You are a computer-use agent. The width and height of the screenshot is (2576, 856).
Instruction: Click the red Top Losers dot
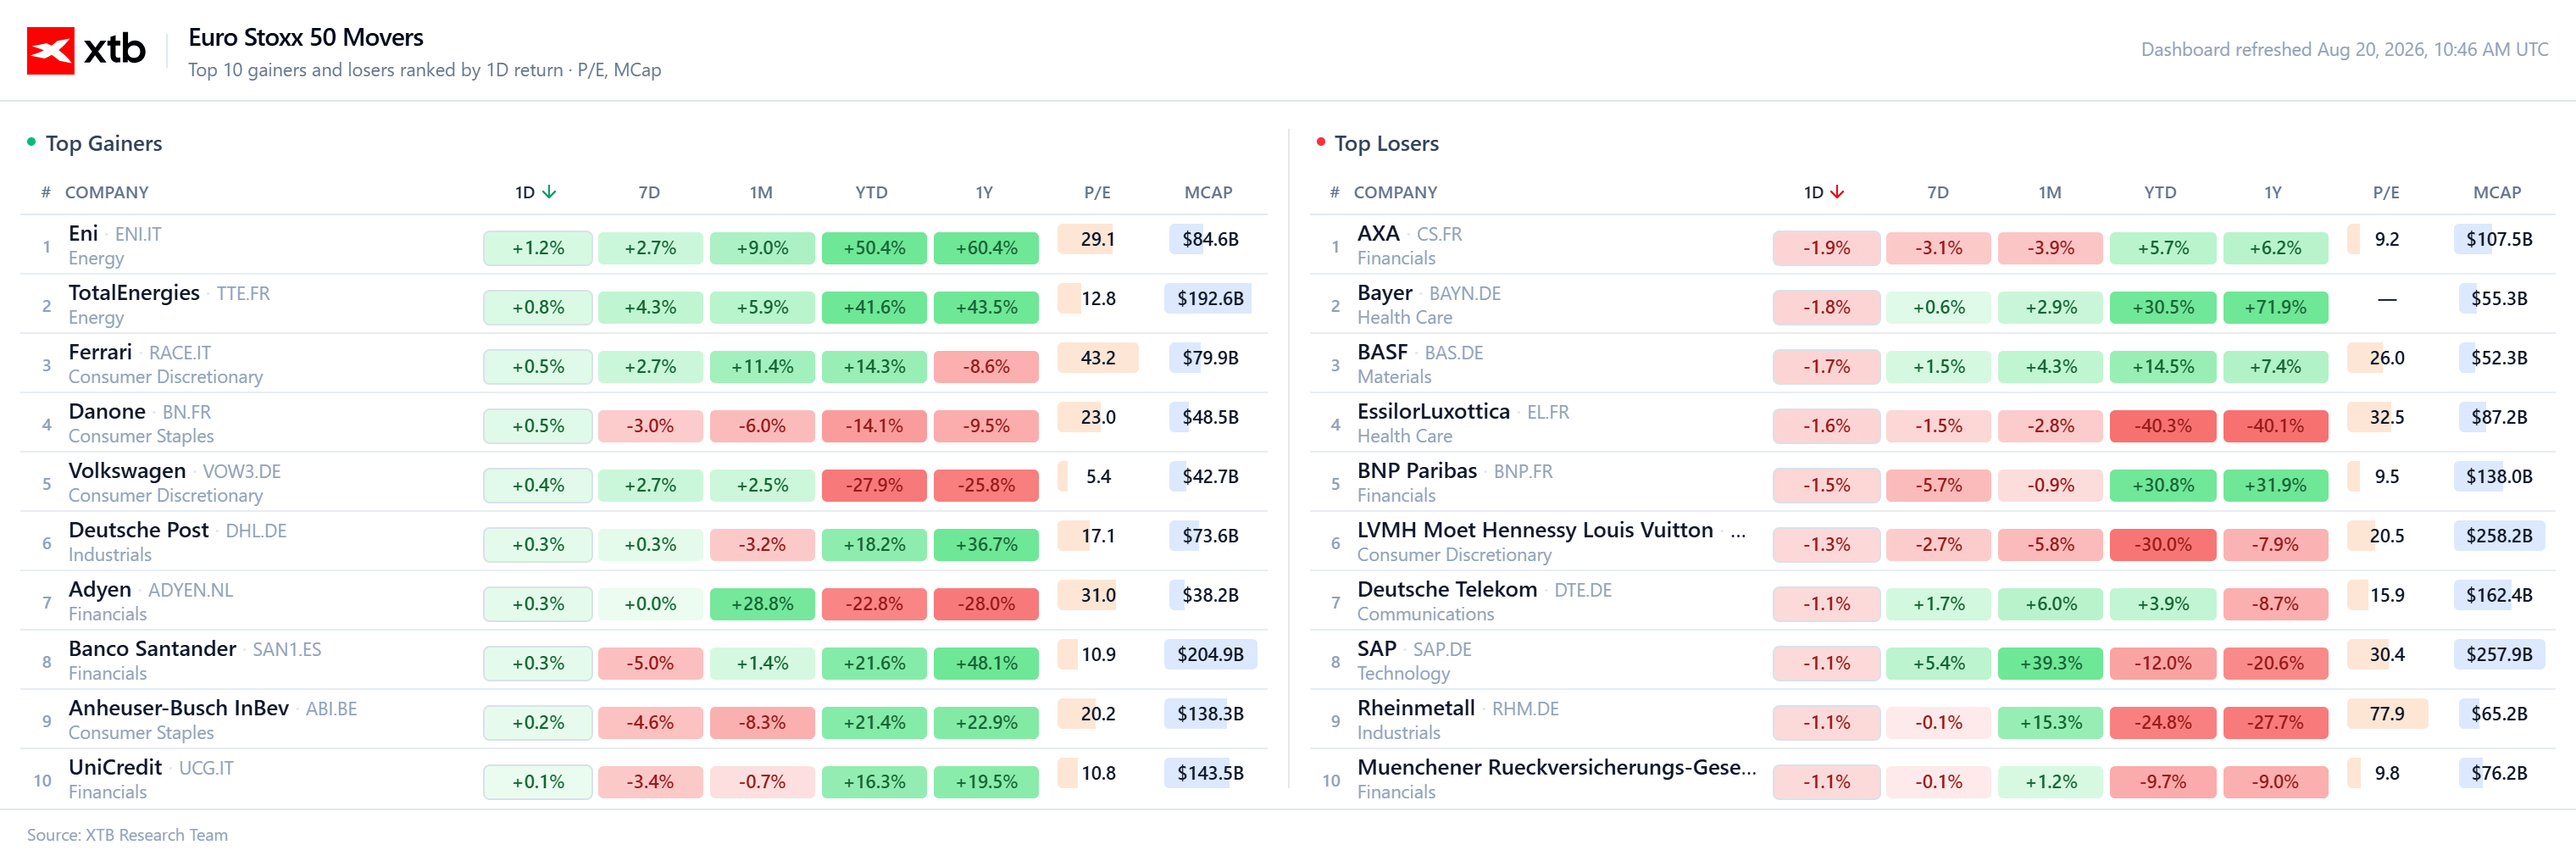coord(1320,142)
